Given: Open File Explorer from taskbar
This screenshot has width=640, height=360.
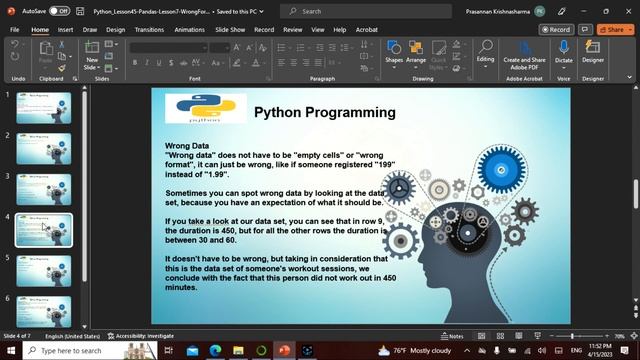Looking at the screenshot, I should point(238,351).
